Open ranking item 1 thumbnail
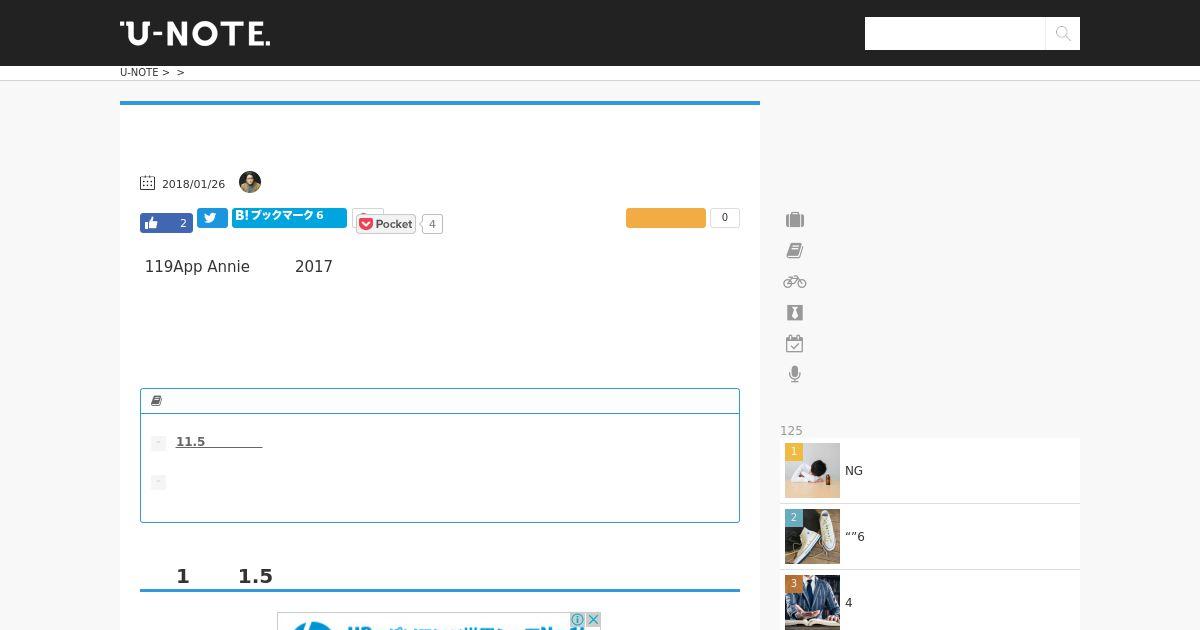The height and width of the screenshot is (630, 1200). click(x=812, y=470)
